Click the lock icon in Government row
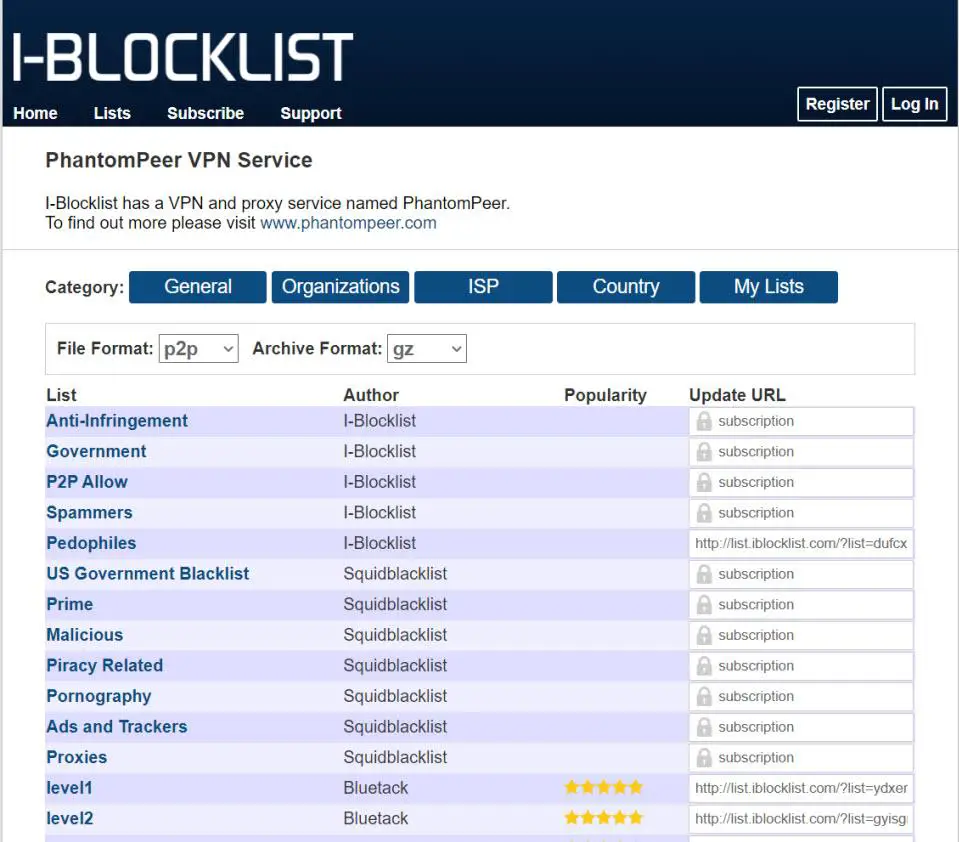 tap(704, 452)
